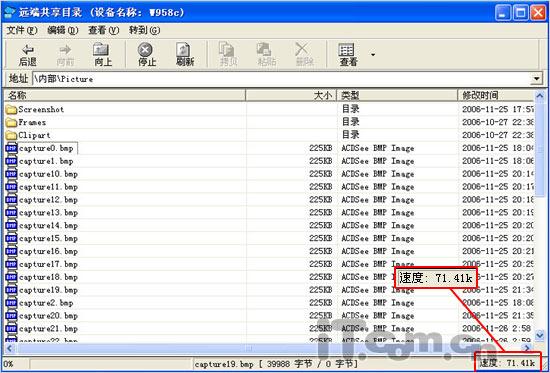
Task: Click the 225KB size of capture0.bmp
Action: point(321,148)
